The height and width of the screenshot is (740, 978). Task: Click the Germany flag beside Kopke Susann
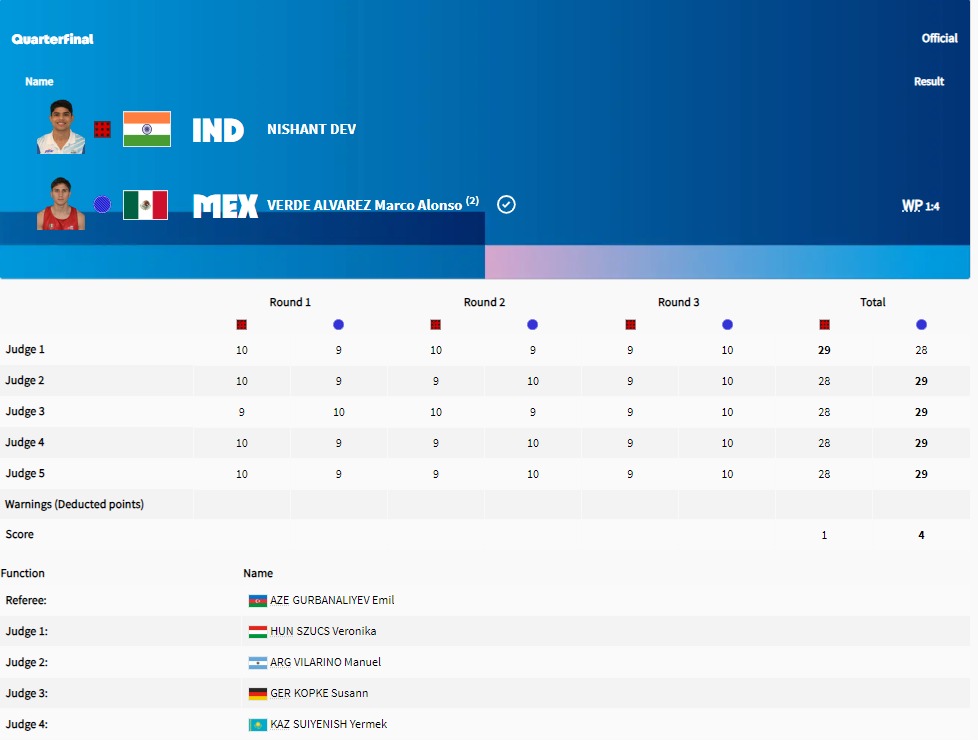click(x=258, y=694)
